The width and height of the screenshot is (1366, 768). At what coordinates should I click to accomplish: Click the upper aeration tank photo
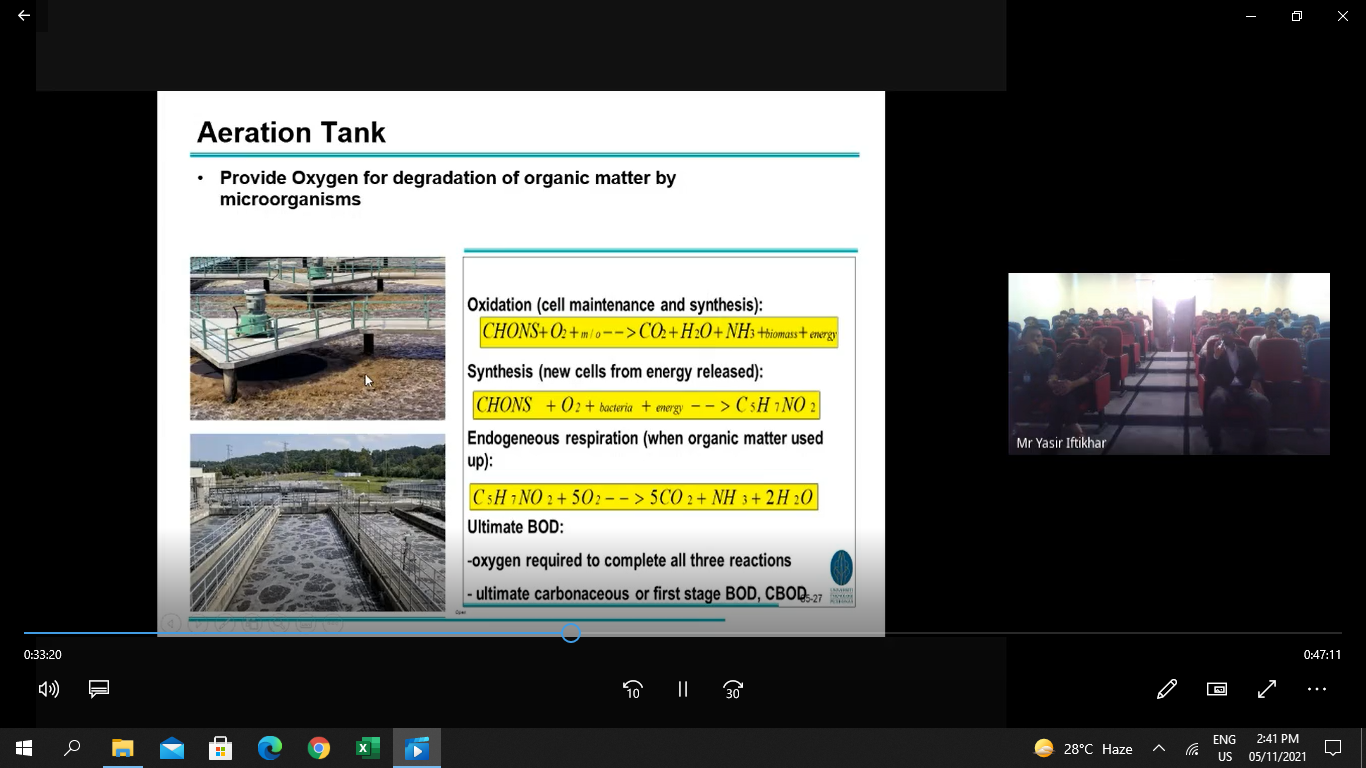[318, 338]
